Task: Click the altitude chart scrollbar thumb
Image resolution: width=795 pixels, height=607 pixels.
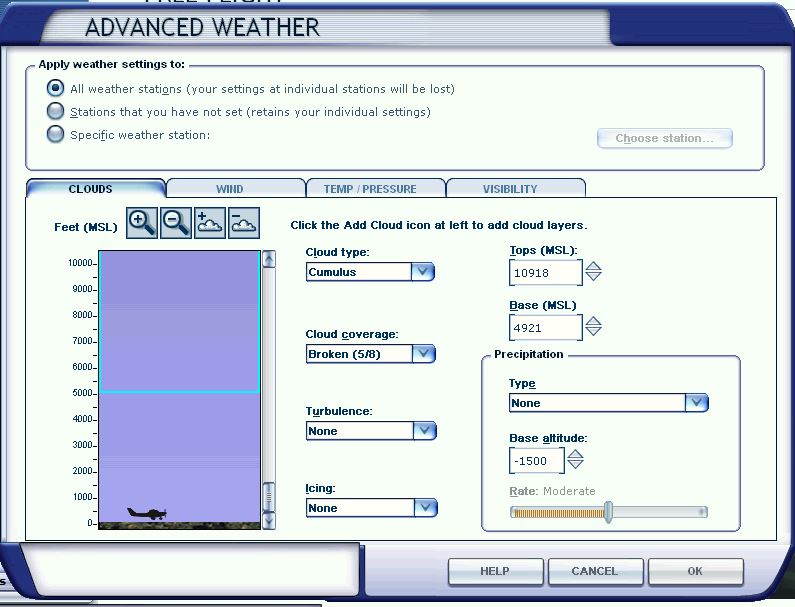Action: coord(269,497)
